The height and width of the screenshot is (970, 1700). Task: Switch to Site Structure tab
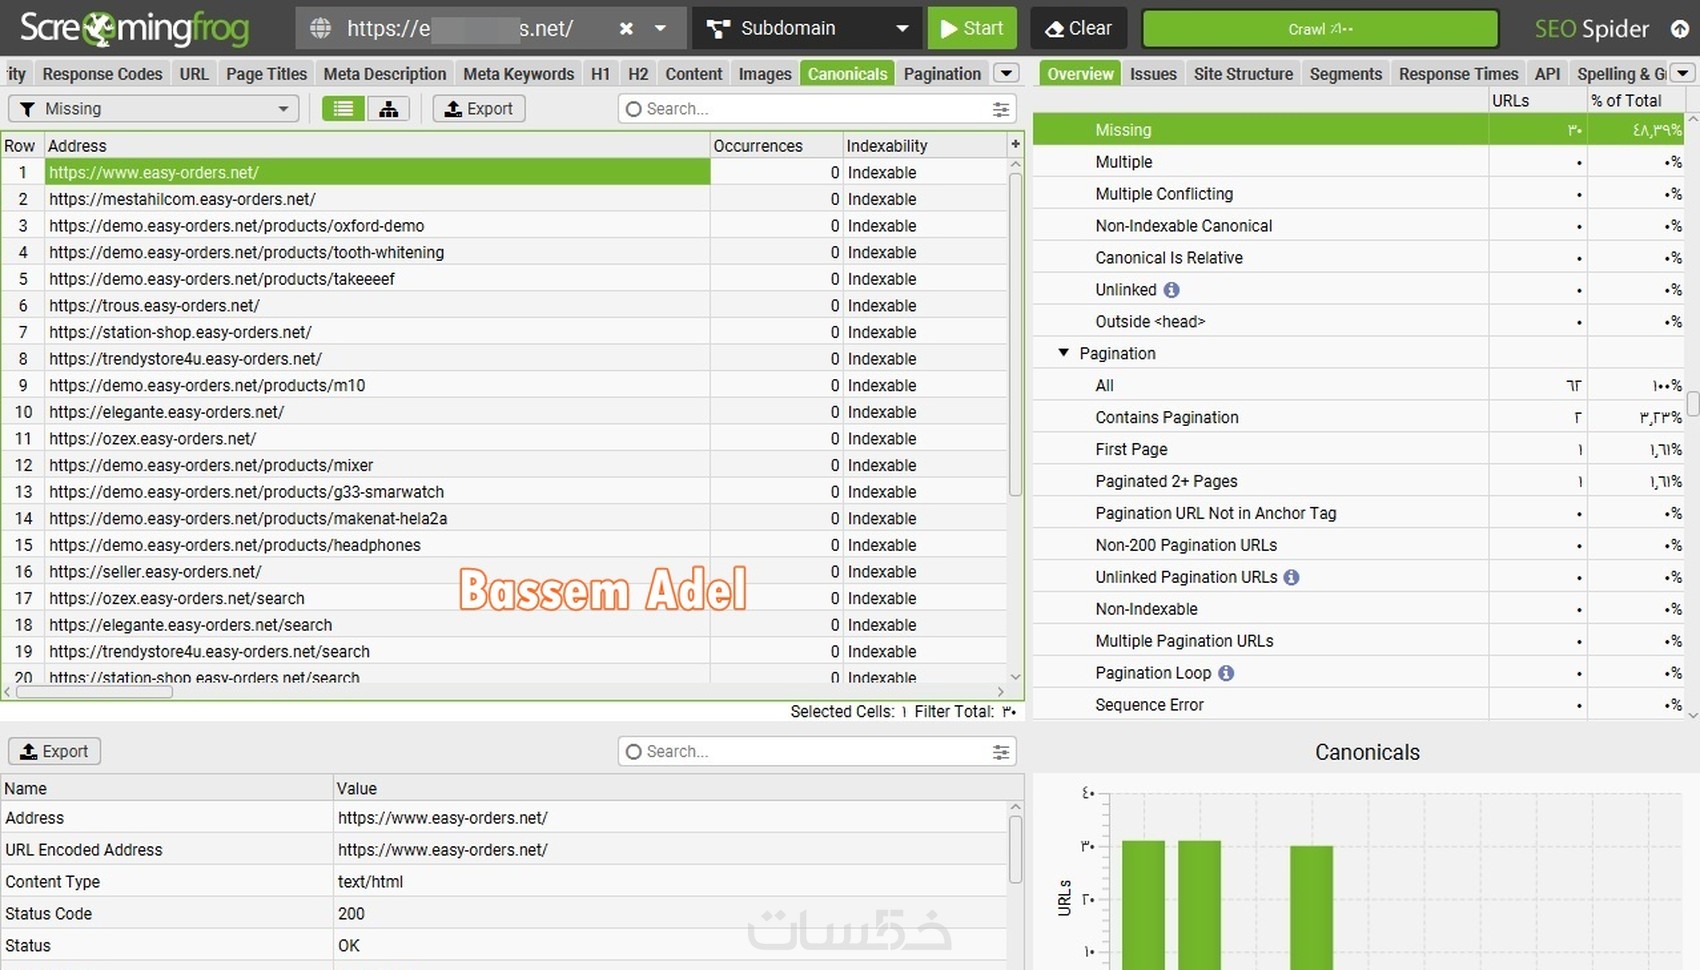point(1243,73)
